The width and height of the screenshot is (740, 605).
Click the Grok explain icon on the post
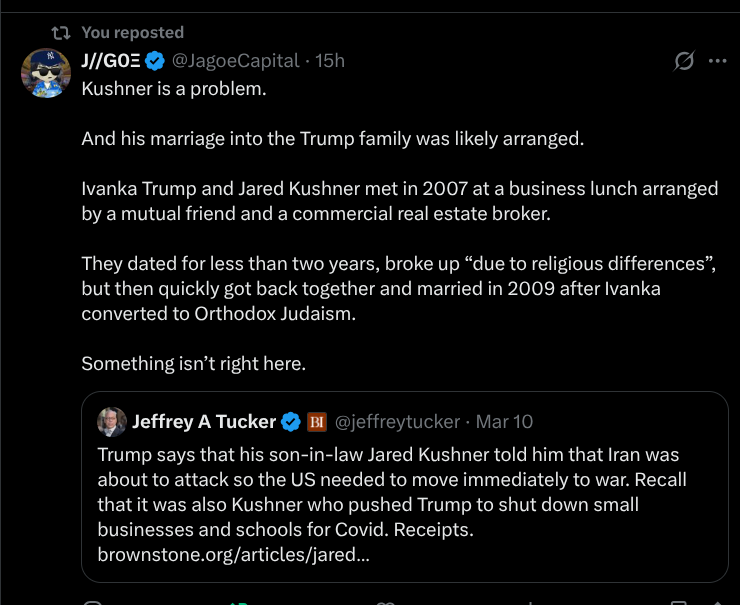(684, 61)
